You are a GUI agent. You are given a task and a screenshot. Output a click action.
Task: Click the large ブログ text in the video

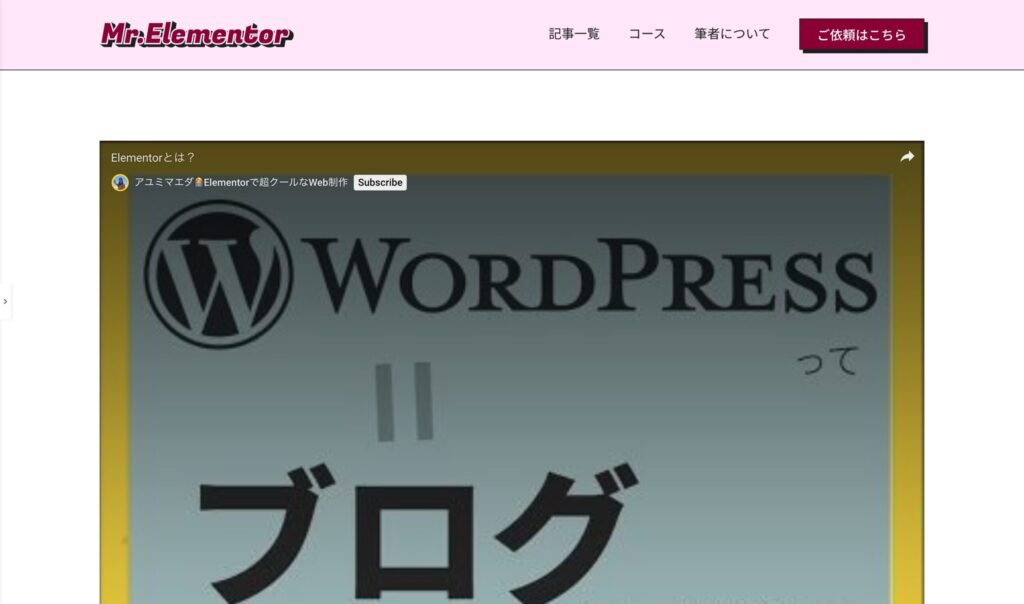(418, 530)
